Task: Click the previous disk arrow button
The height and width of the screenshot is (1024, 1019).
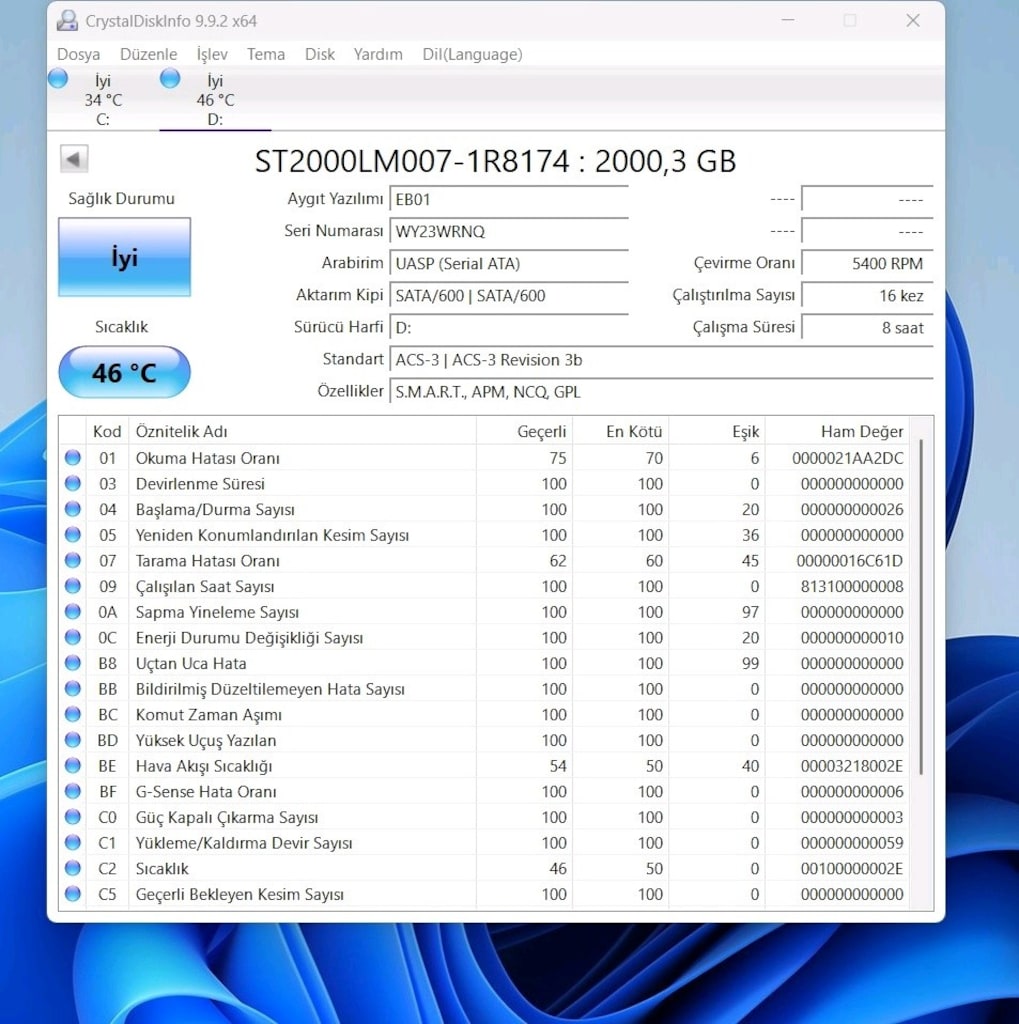Action: pyautogui.click(x=74, y=159)
